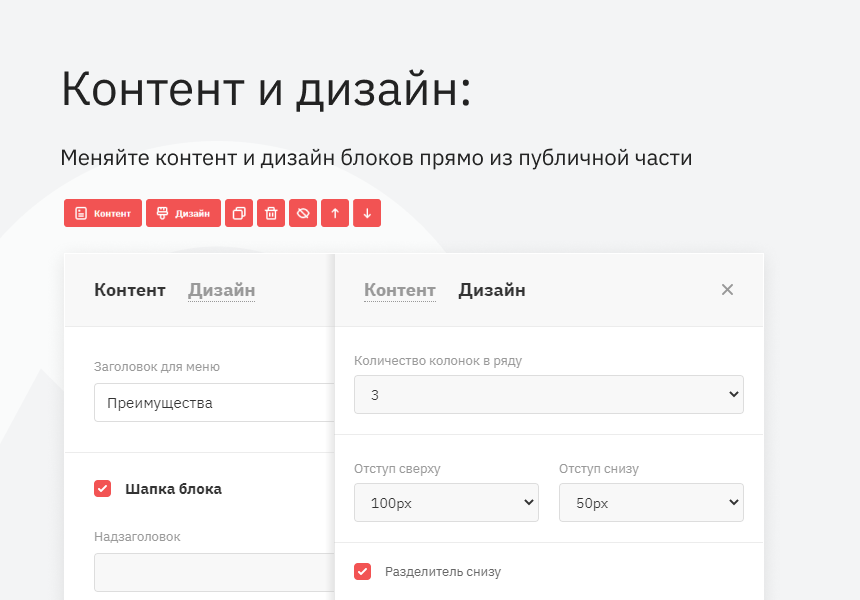
Task: Click the duplicate block icon in red toolbar
Action: click(239, 213)
